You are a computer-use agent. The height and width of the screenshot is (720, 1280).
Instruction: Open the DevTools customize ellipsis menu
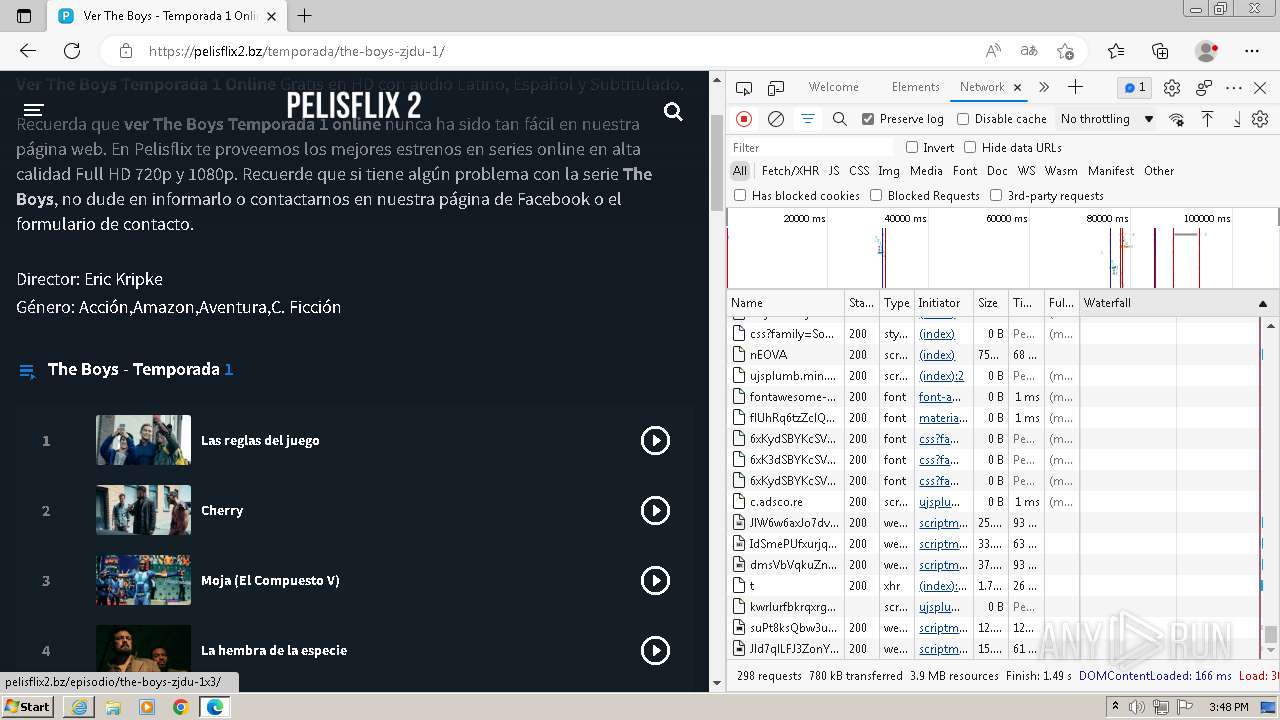[x=1234, y=88]
